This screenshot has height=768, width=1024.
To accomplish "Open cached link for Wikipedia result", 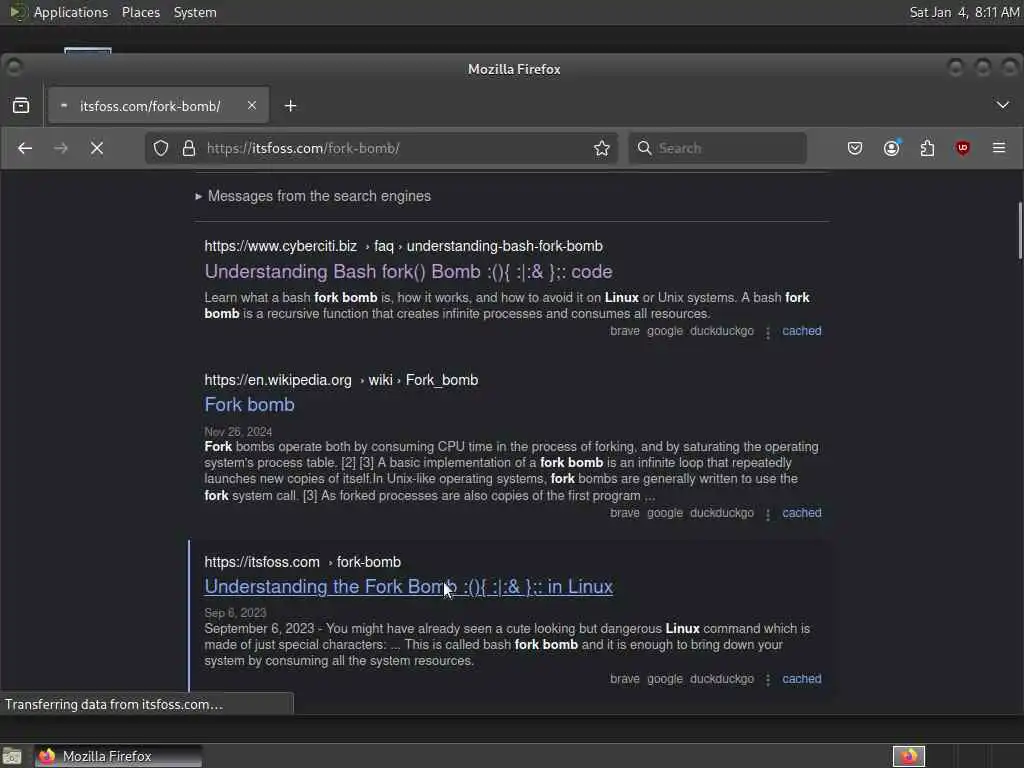I will point(802,513).
